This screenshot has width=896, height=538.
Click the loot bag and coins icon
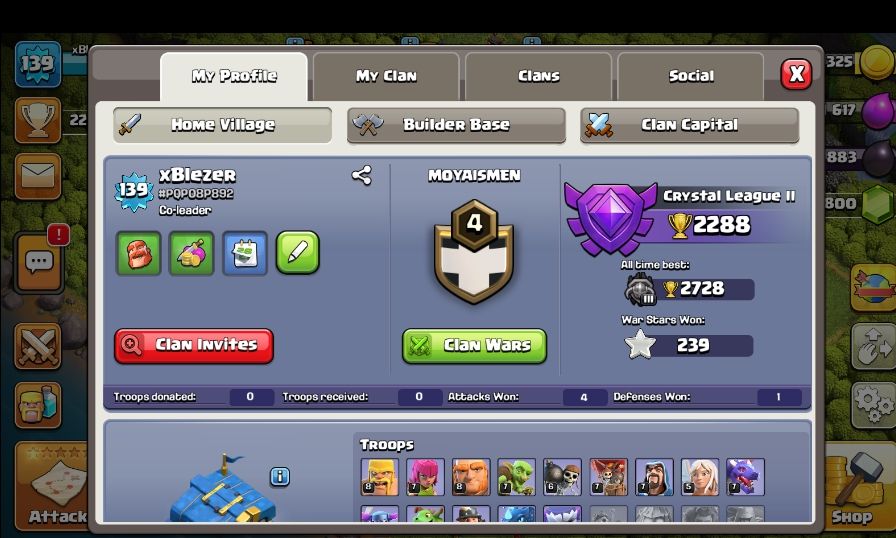[x=191, y=253]
